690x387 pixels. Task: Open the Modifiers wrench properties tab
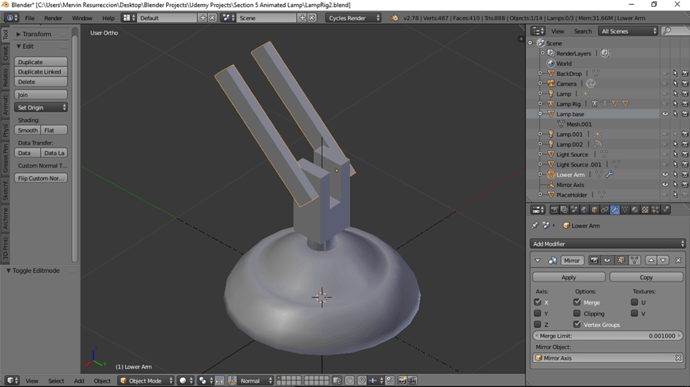click(615, 210)
